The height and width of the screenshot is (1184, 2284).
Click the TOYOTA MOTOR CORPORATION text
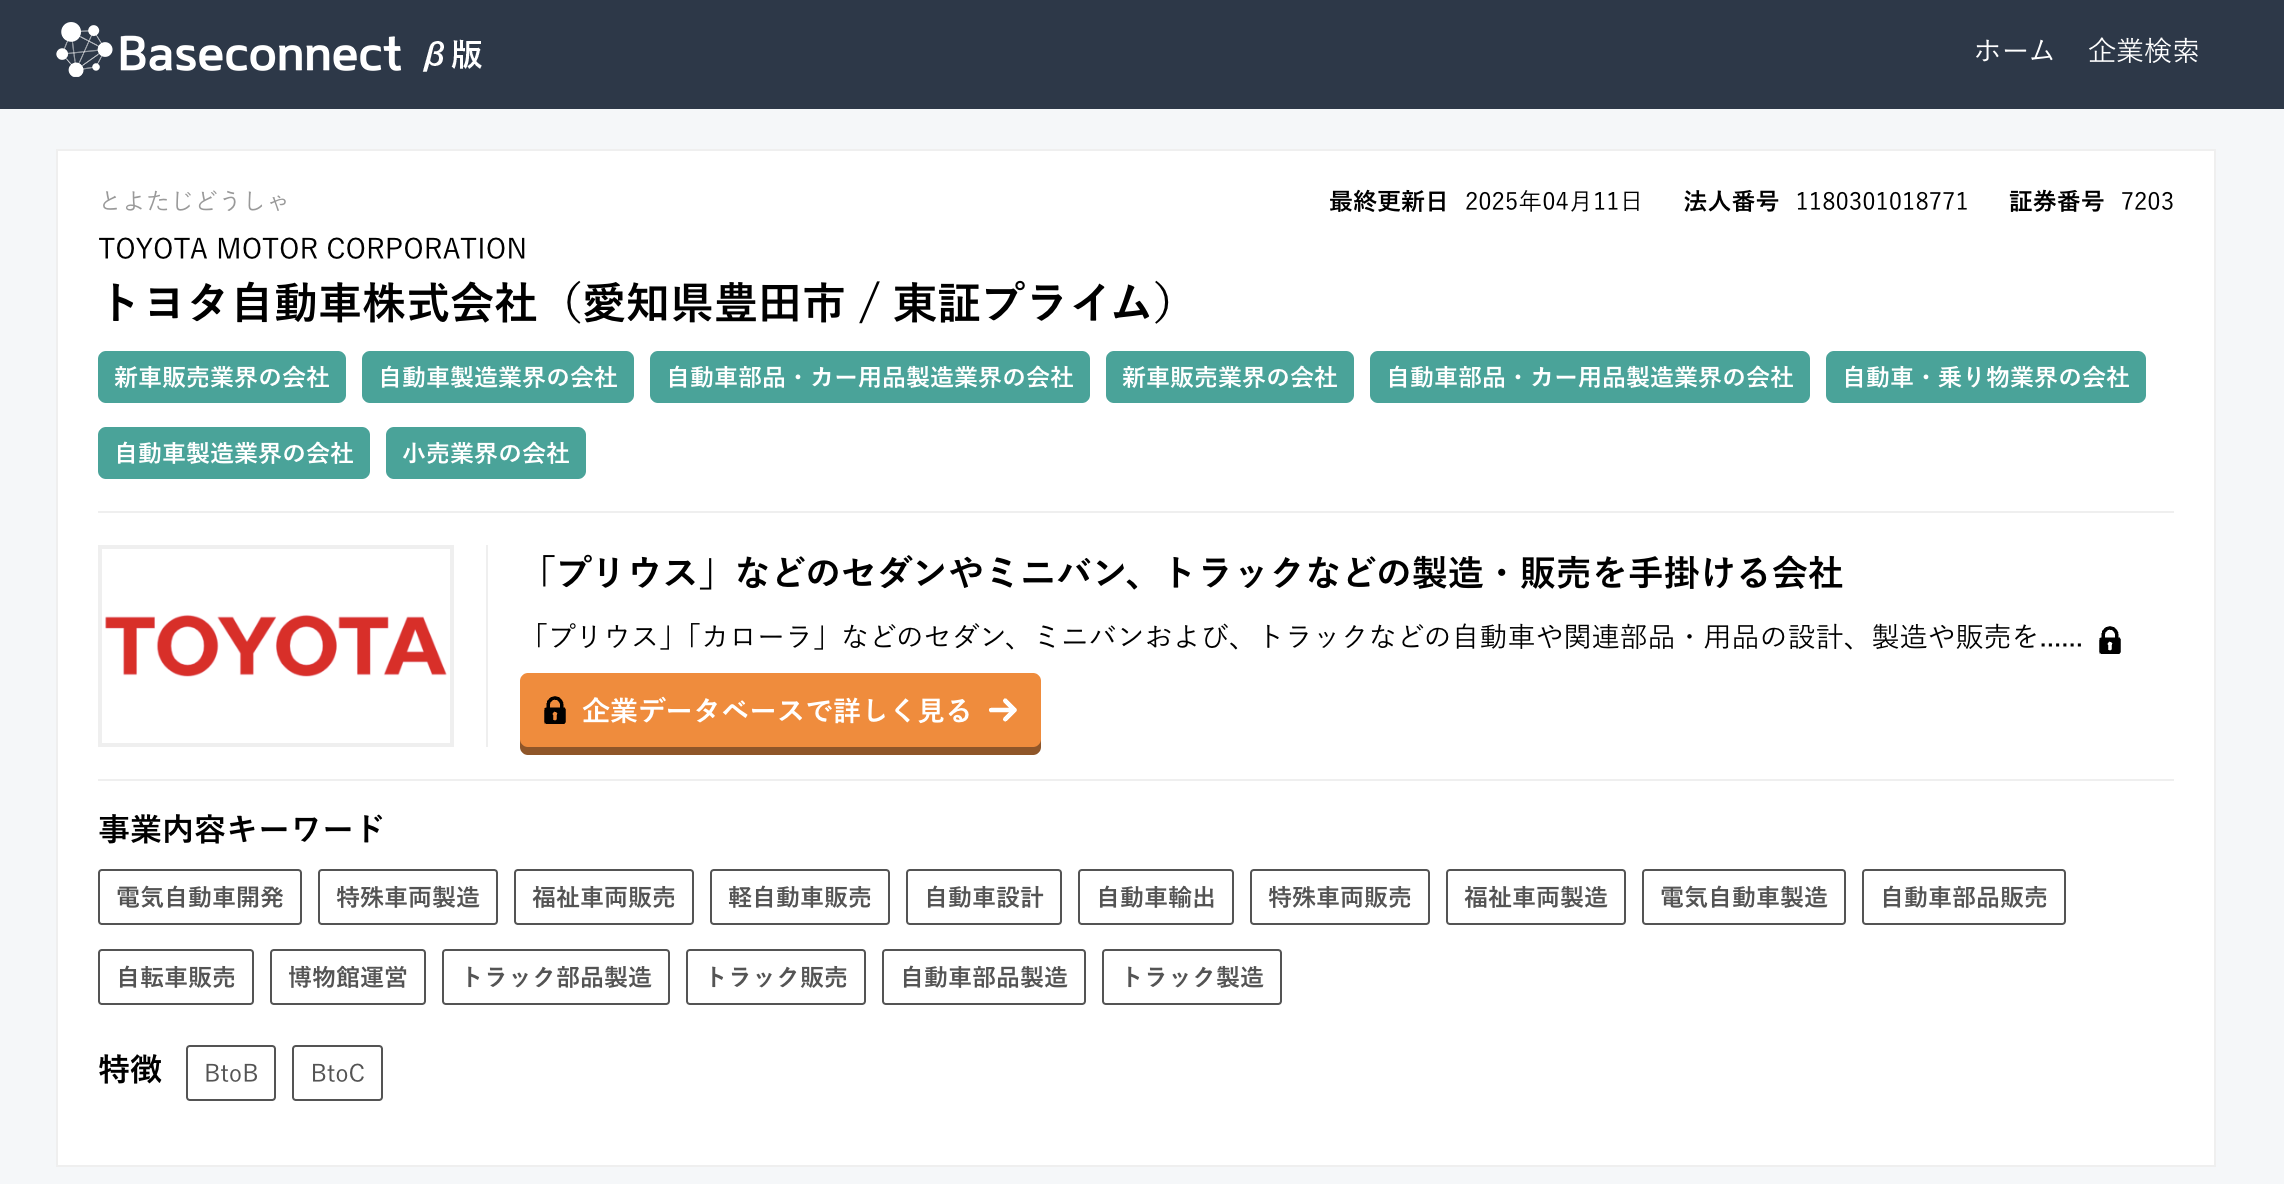pyautogui.click(x=312, y=248)
